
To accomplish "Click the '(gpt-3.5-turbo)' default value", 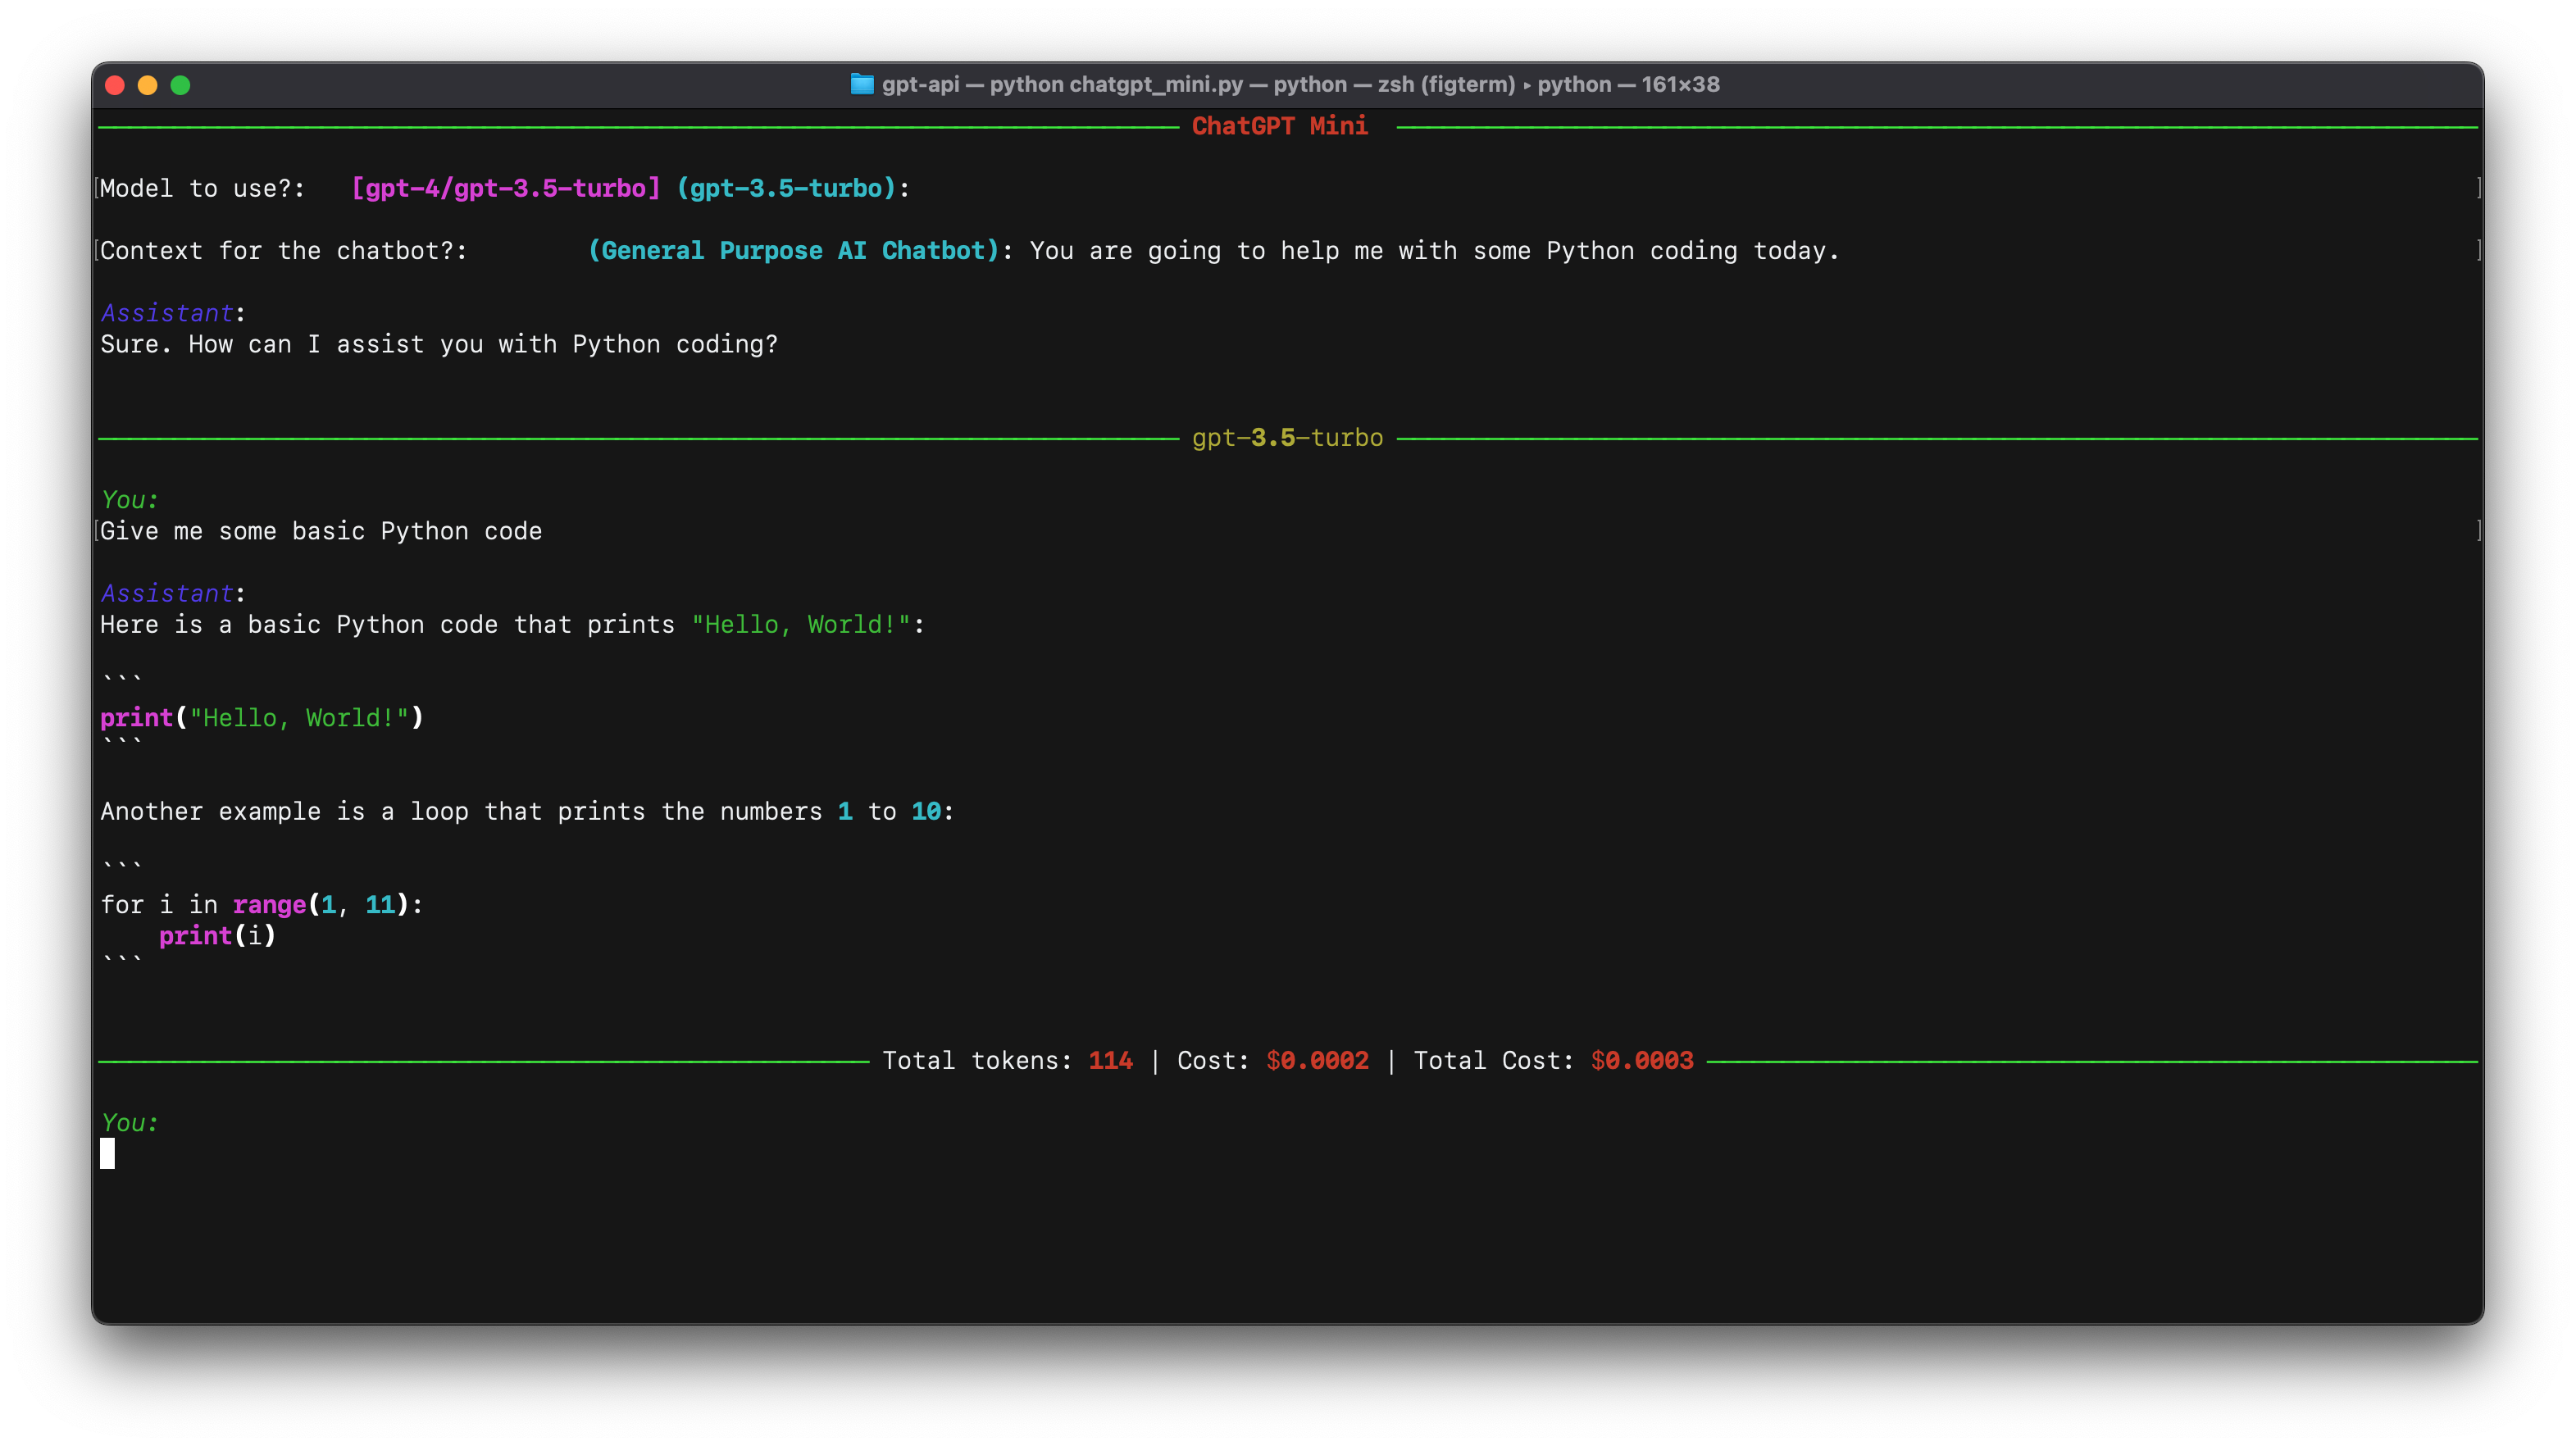I will tap(786, 188).
